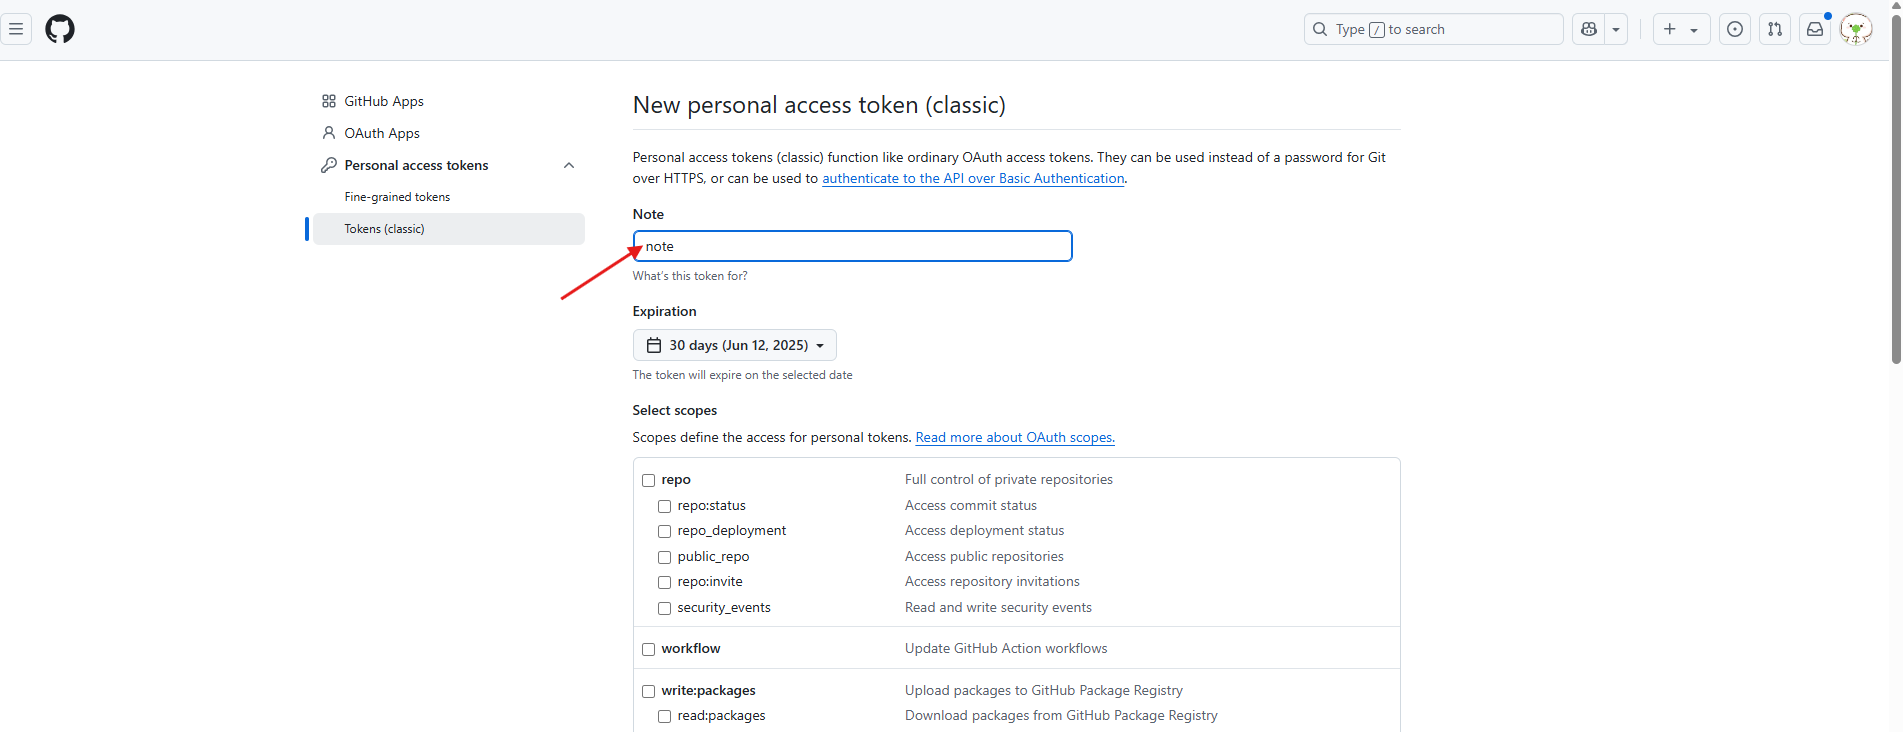Open the Pull requests header icon
1903x732 pixels.
tap(1775, 29)
